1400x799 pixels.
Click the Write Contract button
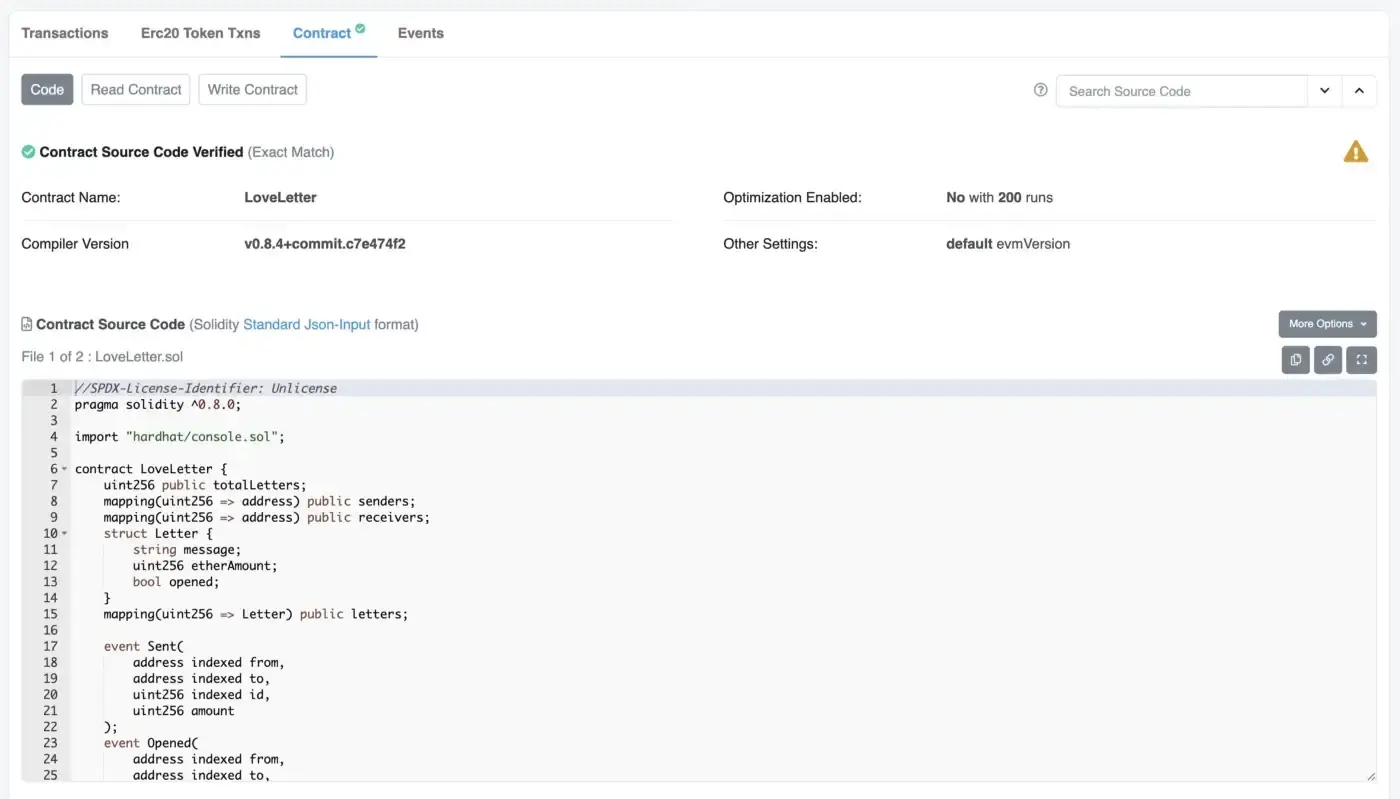pos(252,90)
